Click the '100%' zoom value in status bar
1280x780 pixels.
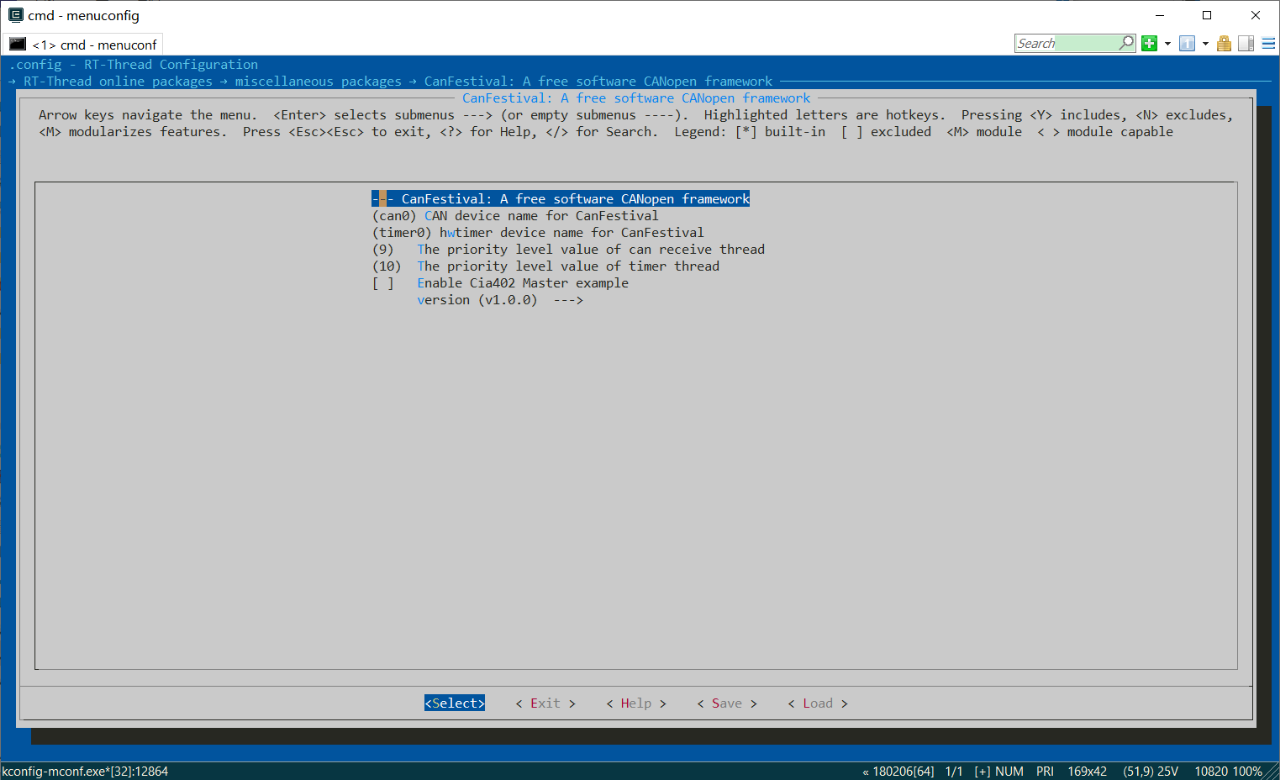coord(1247,771)
